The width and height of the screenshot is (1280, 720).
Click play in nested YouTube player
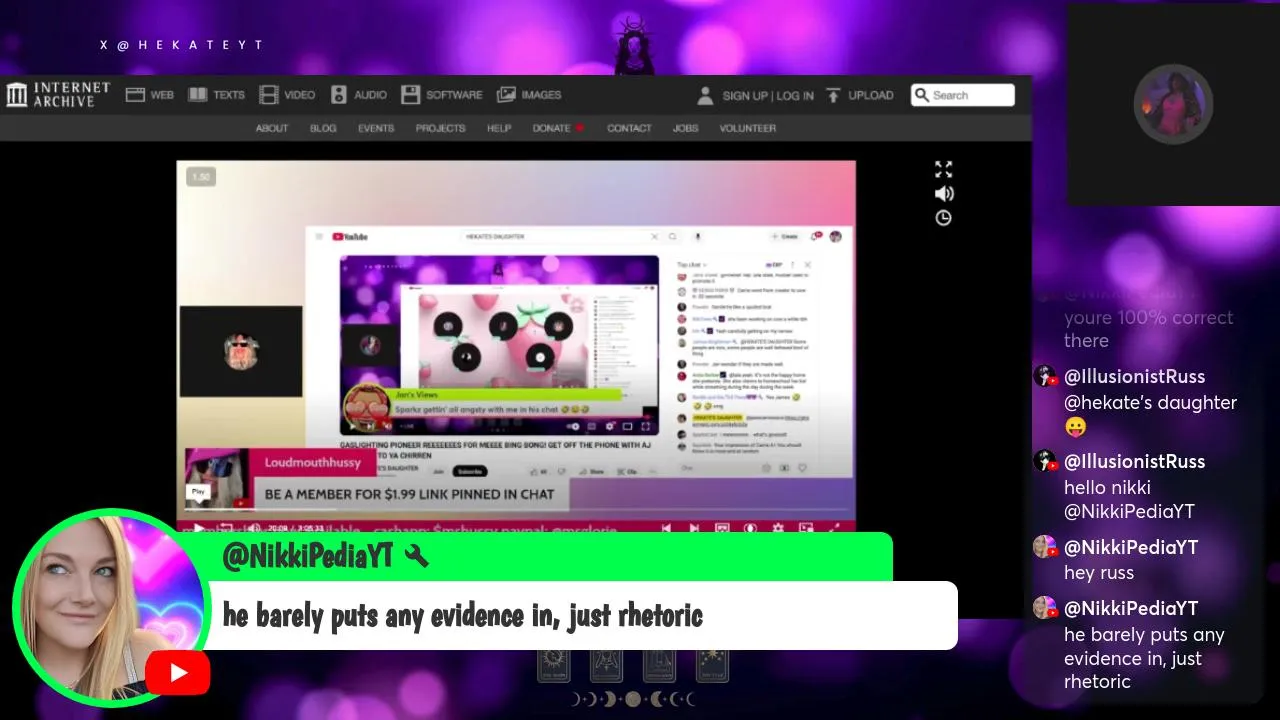click(352, 426)
